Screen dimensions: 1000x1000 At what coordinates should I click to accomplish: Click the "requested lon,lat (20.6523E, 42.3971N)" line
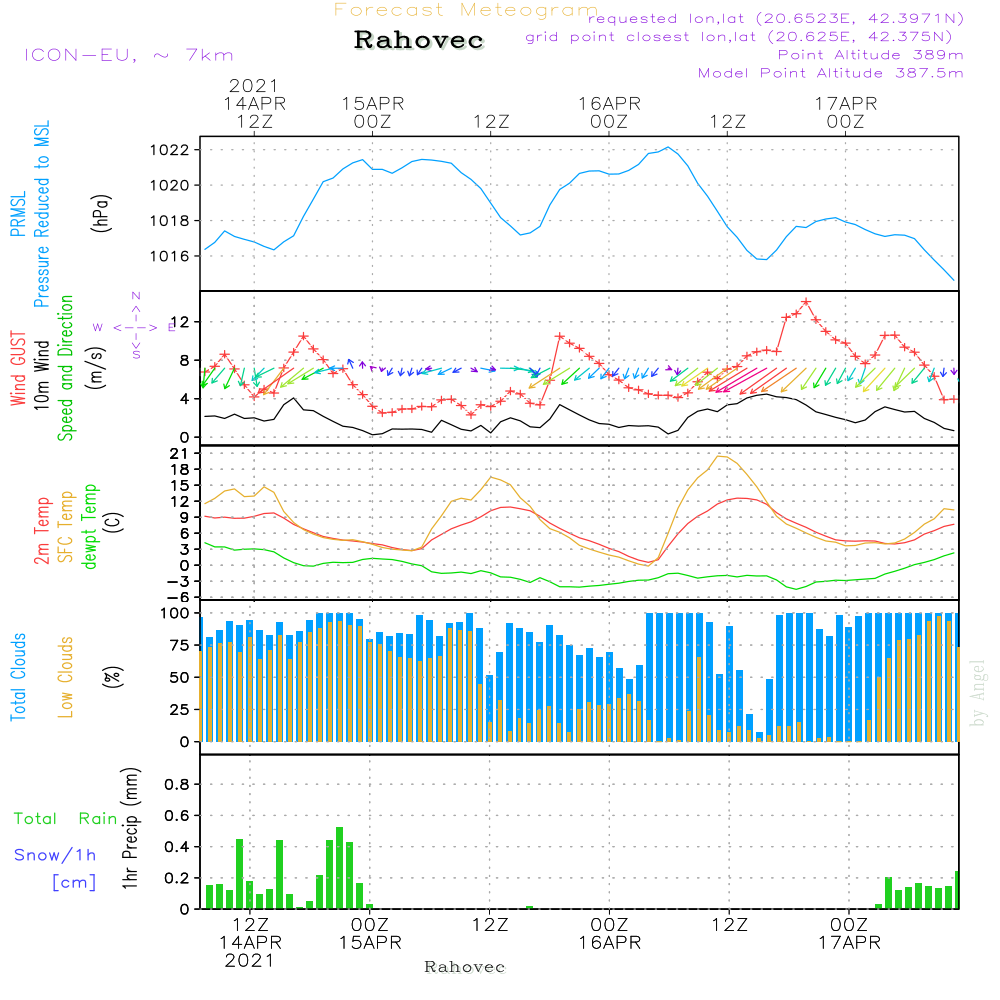(x=776, y=18)
